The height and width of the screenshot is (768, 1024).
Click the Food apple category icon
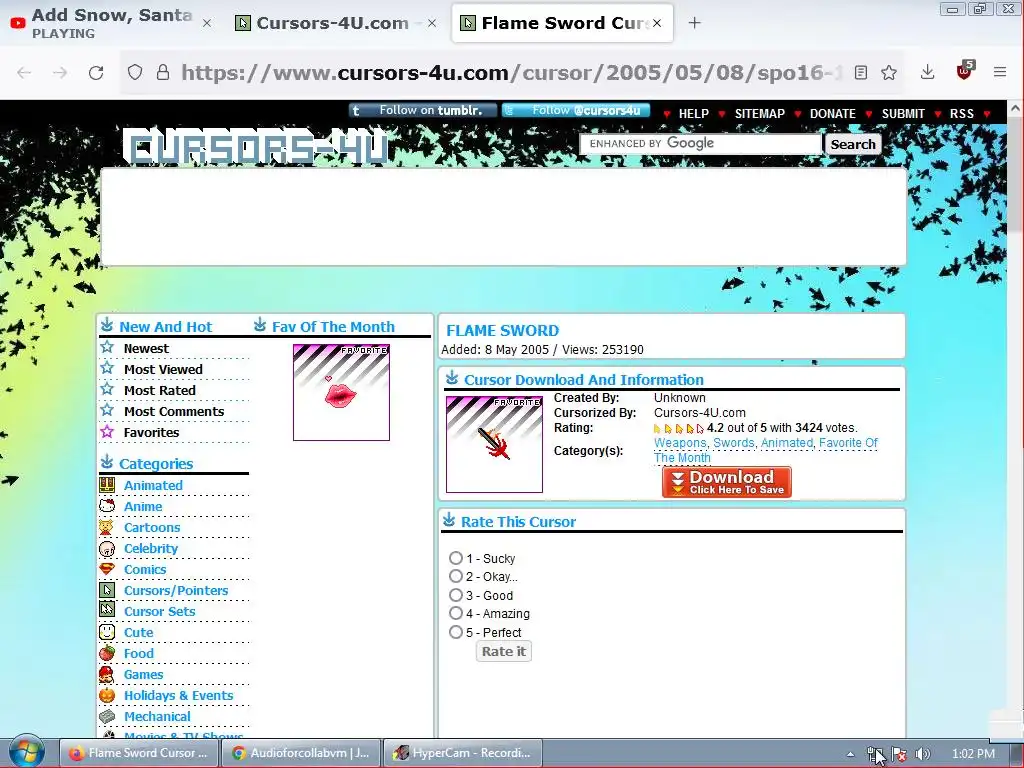[x=107, y=653]
